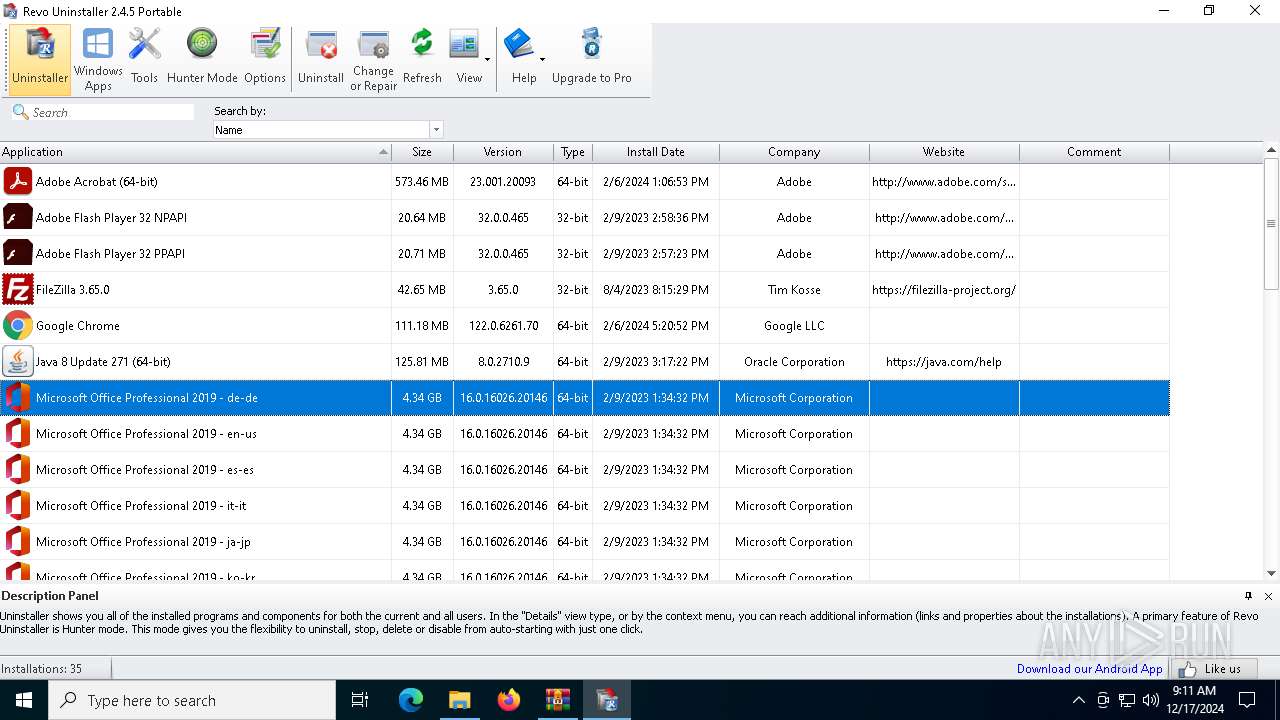Select Office Professional 2019 ja-jp icon
The image size is (1280, 720).
(17, 541)
